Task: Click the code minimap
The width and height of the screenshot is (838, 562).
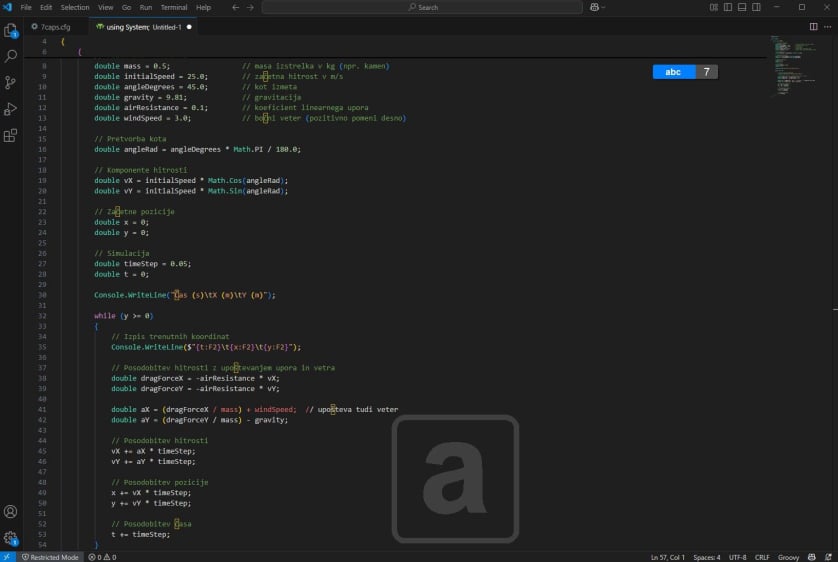Action: click(x=795, y=66)
